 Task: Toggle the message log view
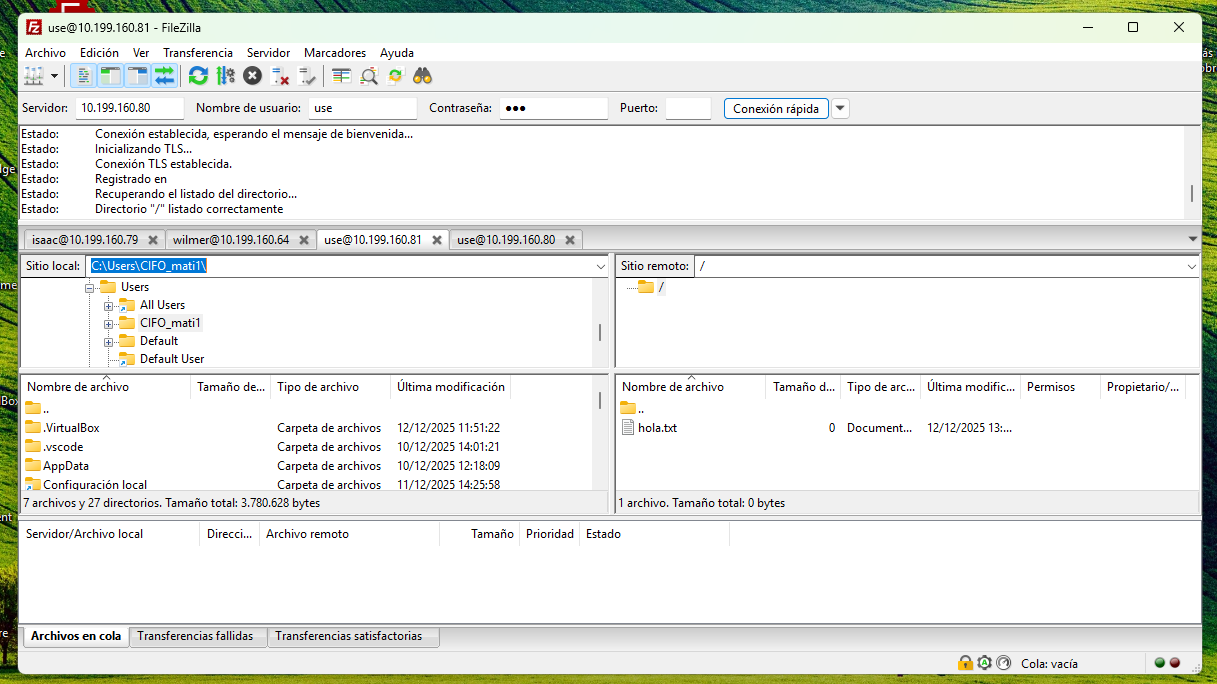point(84,76)
